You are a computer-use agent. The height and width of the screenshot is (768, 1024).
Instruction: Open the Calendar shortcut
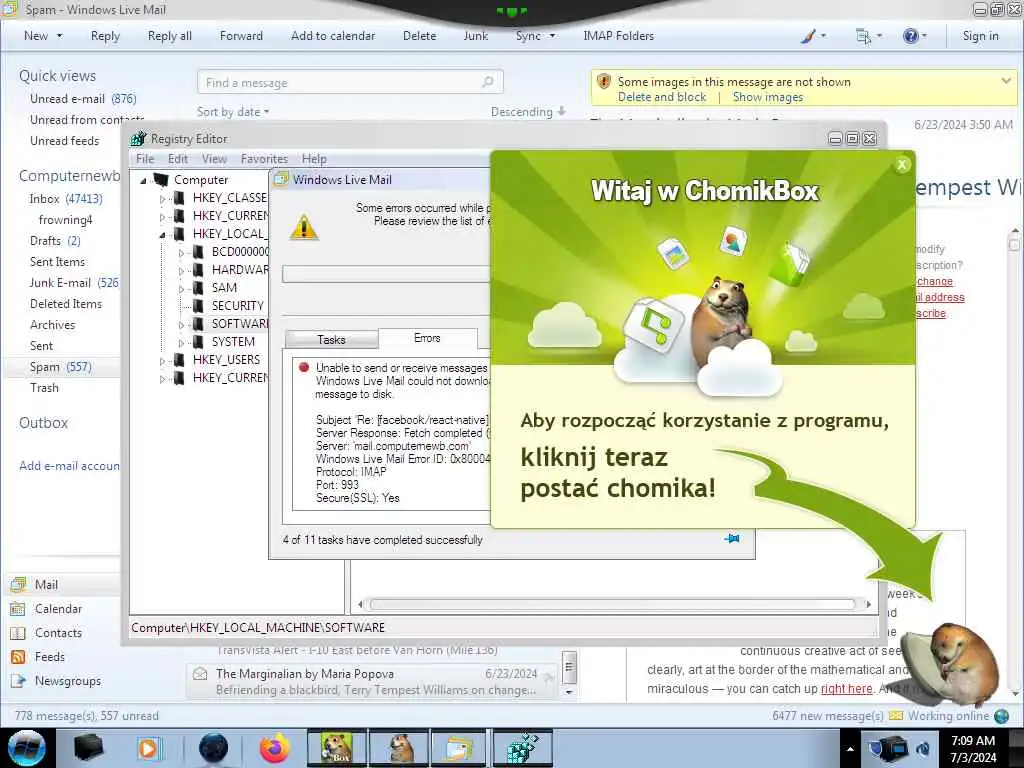(x=58, y=609)
